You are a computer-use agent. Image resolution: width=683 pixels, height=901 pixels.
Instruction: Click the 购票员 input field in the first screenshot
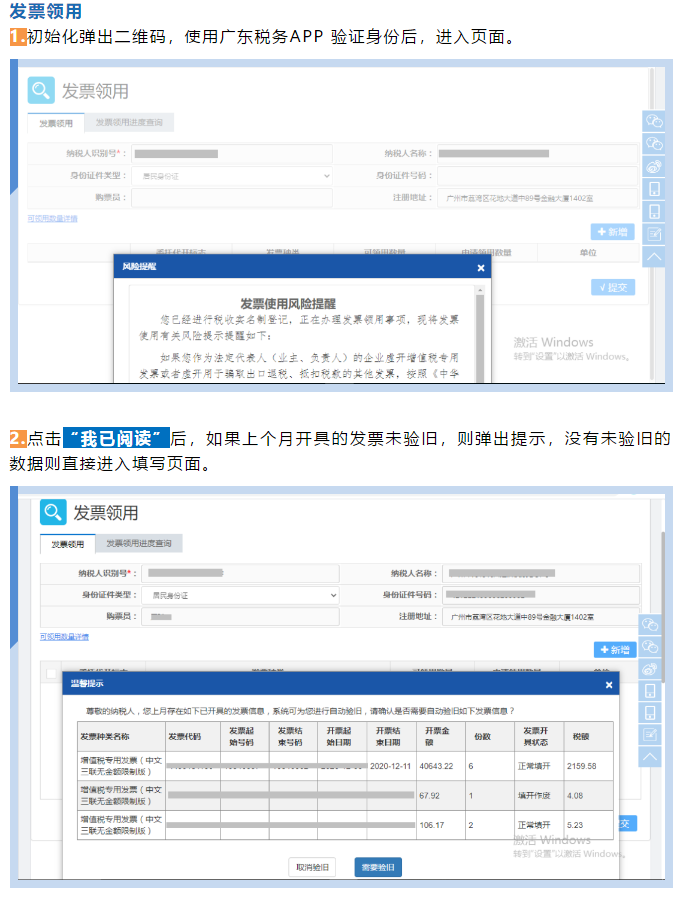[233, 198]
